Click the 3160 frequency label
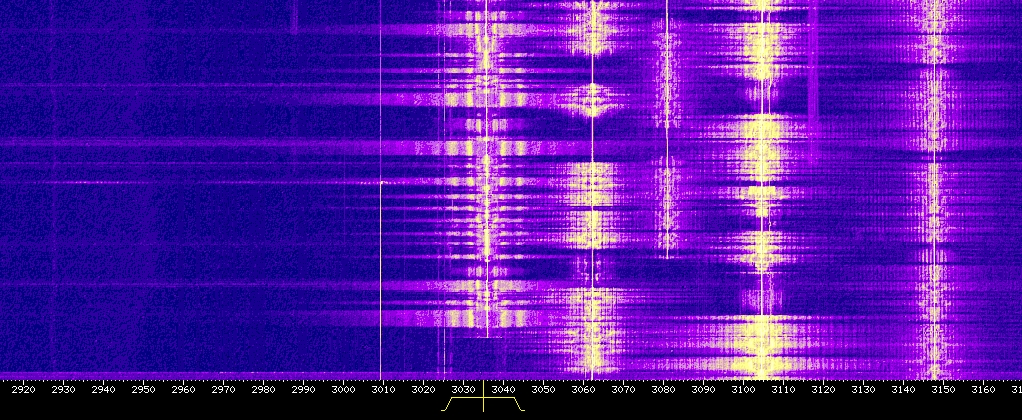The height and width of the screenshot is (420, 1022). [983, 390]
